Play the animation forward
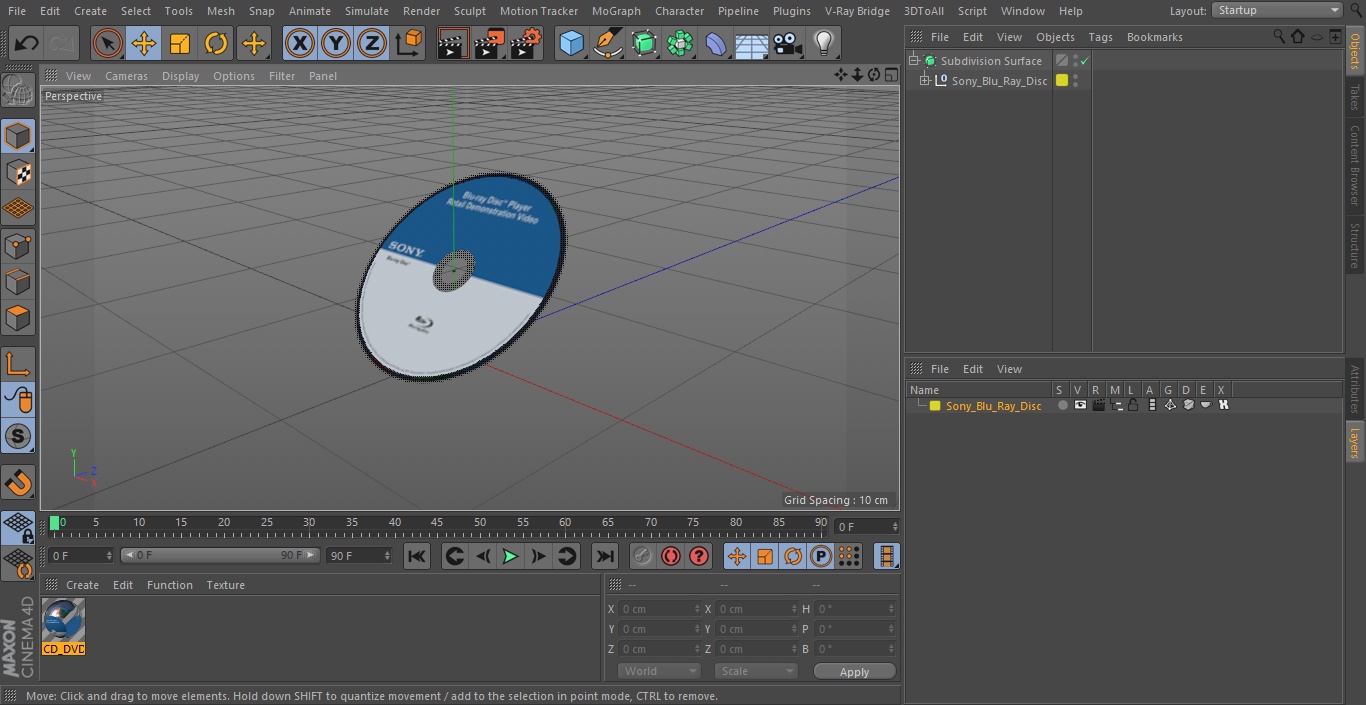The height and width of the screenshot is (705, 1366). [510, 556]
